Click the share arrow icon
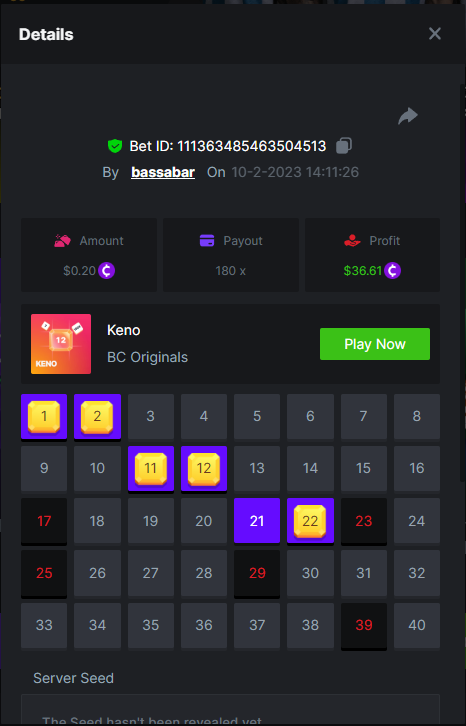 pyautogui.click(x=408, y=116)
